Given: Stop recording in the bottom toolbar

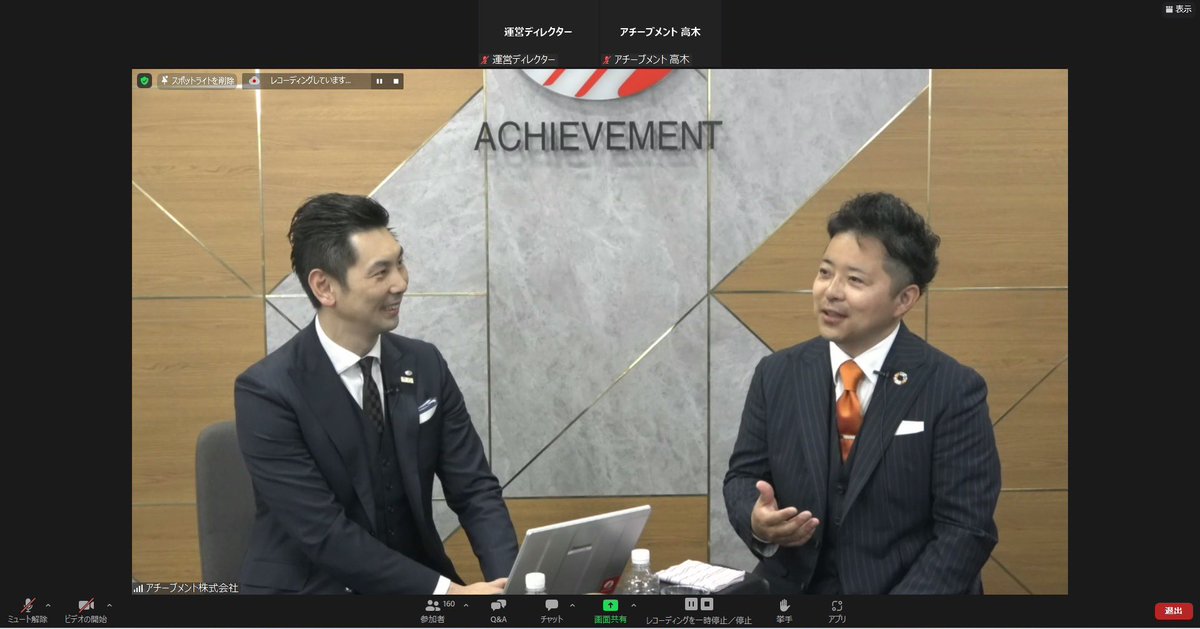Looking at the screenshot, I should (x=707, y=604).
